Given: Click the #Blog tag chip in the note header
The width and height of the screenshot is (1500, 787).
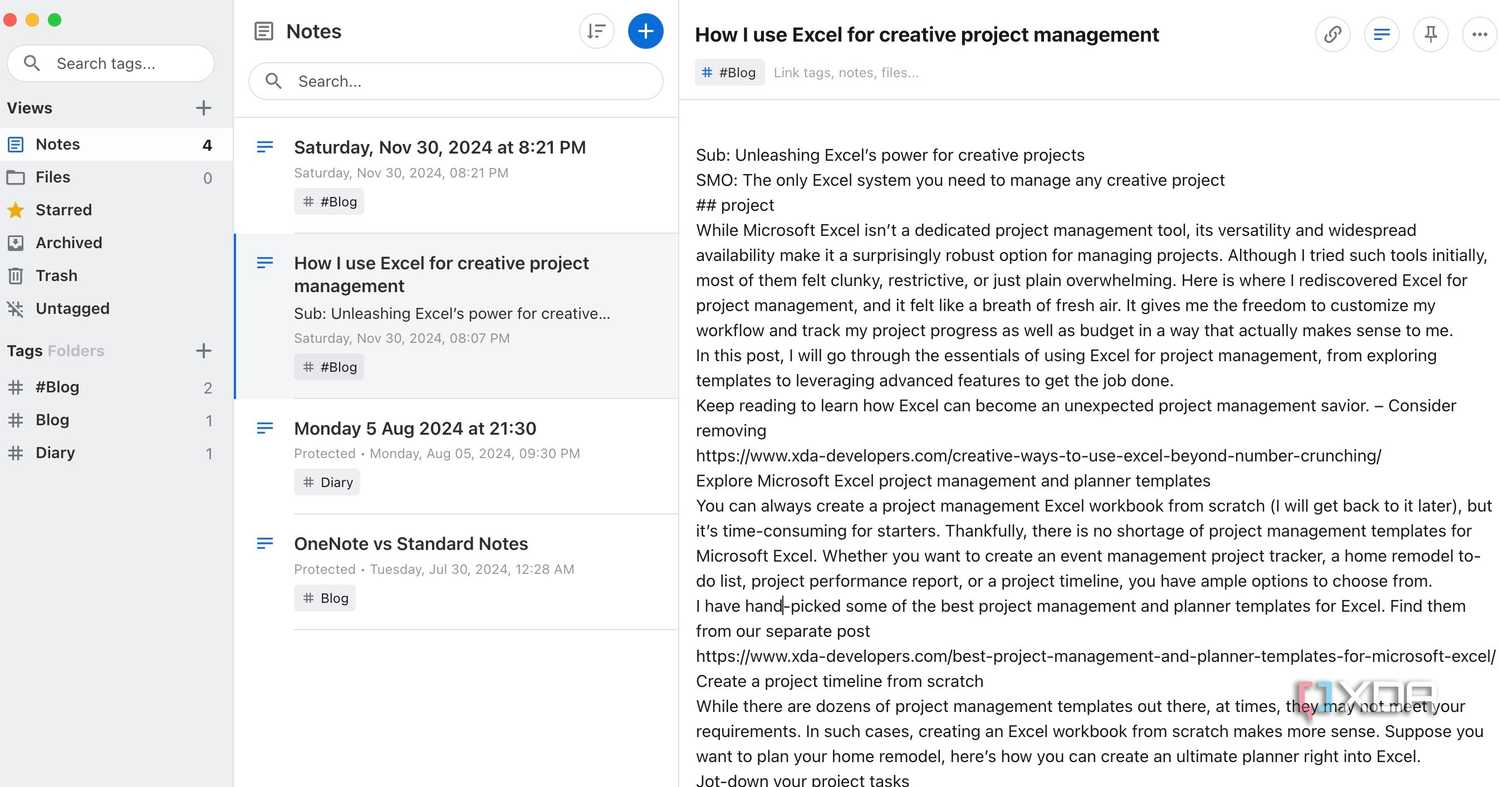Looking at the screenshot, I should pos(730,72).
